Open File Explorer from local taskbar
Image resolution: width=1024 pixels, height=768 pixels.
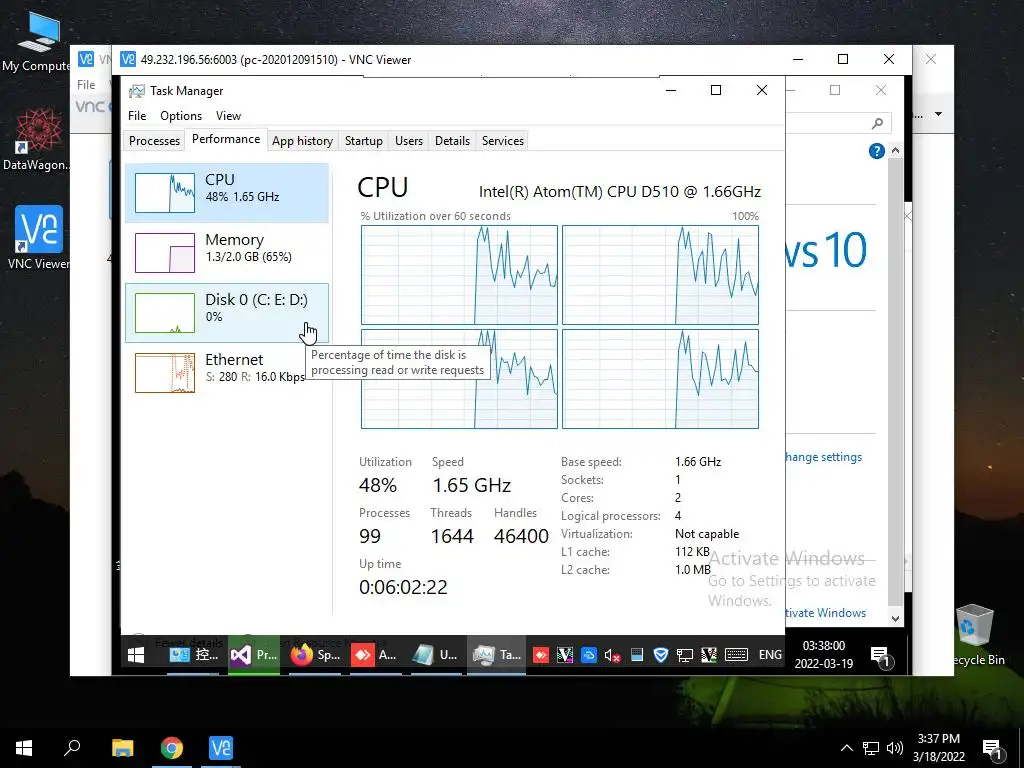122,748
